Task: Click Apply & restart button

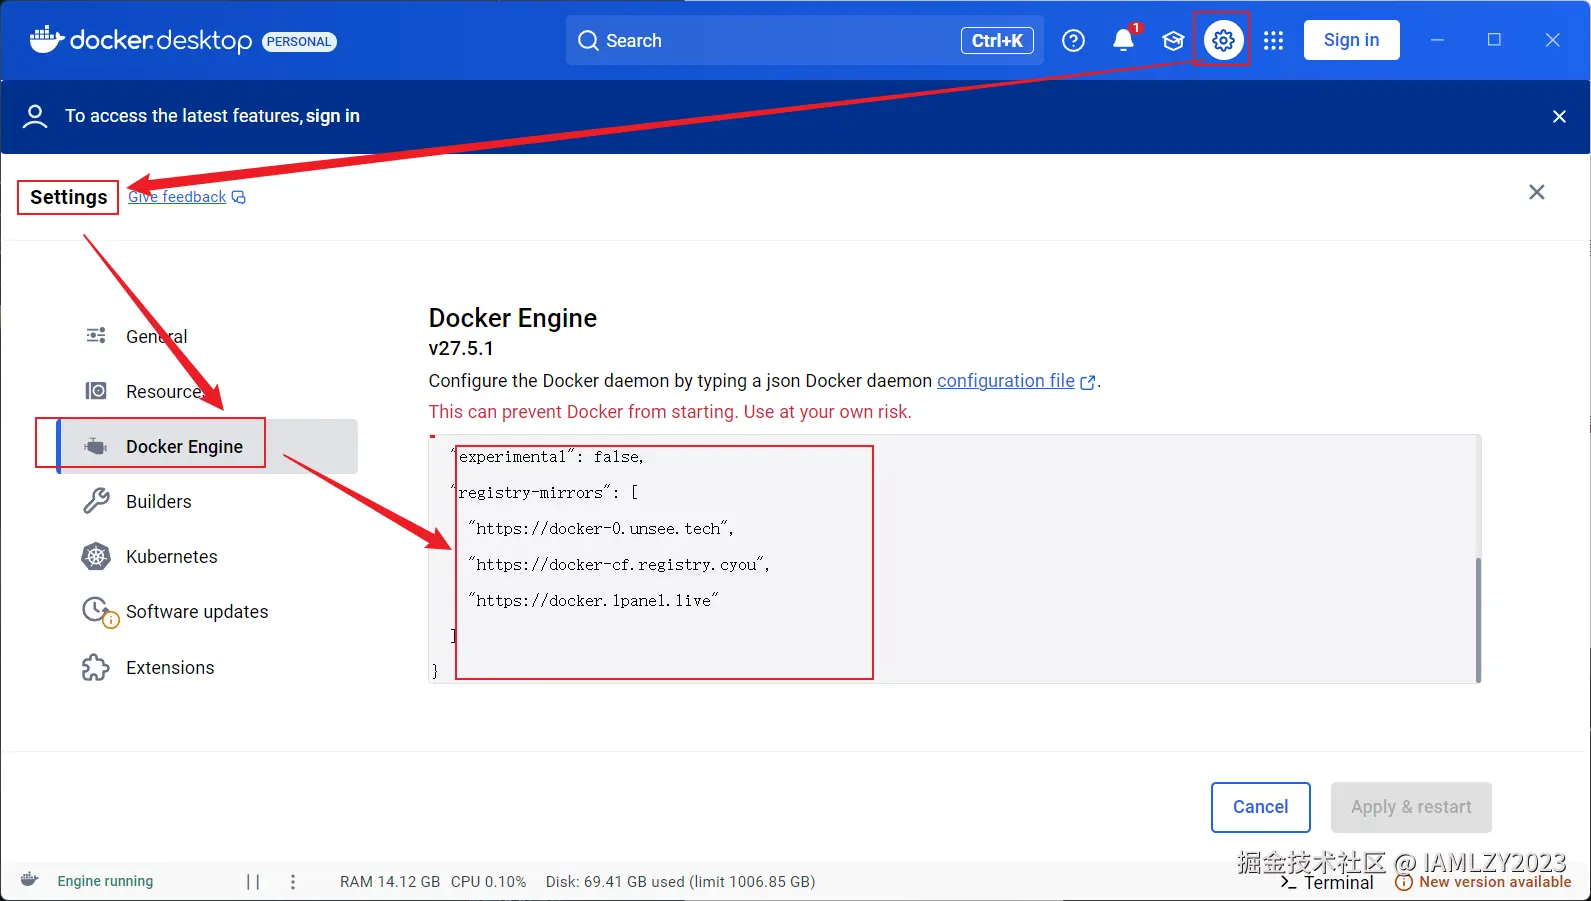Action: pyautogui.click(x=1411, y=807)
